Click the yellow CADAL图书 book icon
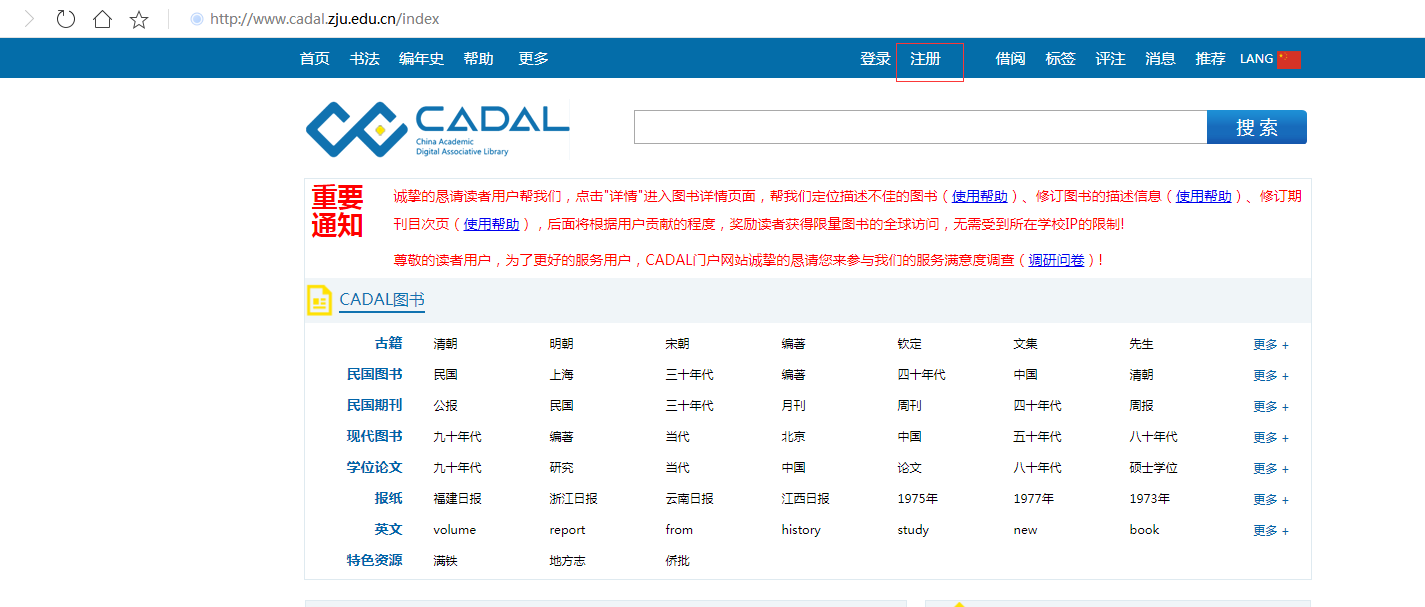 (x=319, y=300)
